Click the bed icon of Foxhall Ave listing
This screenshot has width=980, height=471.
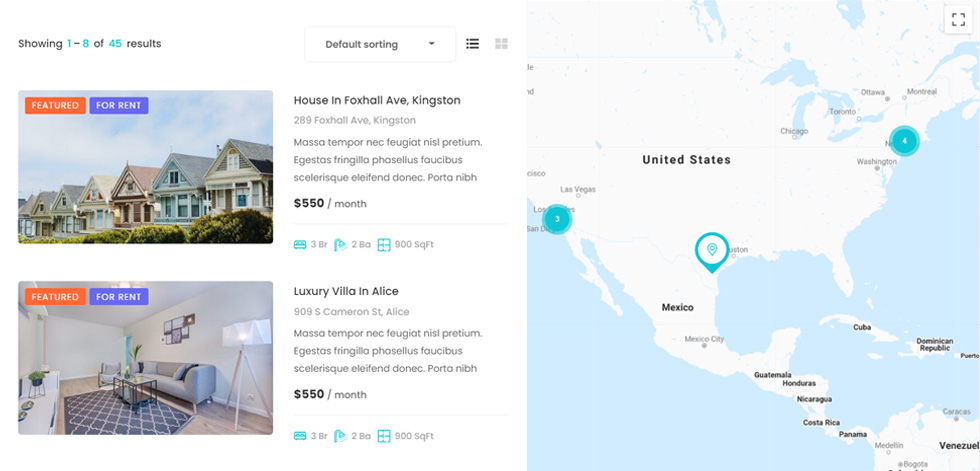click(300, 245)
